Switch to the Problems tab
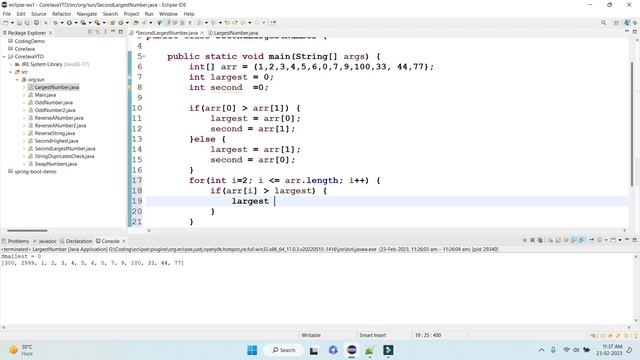The image size is (640, 360). [16, 241]
